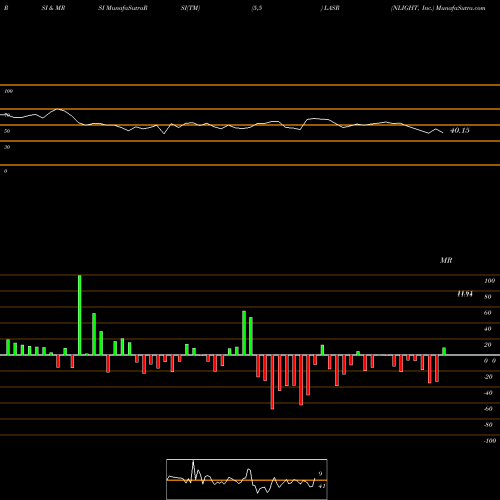Viewport: 500px width, 500px height.
Task: Click the tallest green MRSI bar
Action: [79, 315]
